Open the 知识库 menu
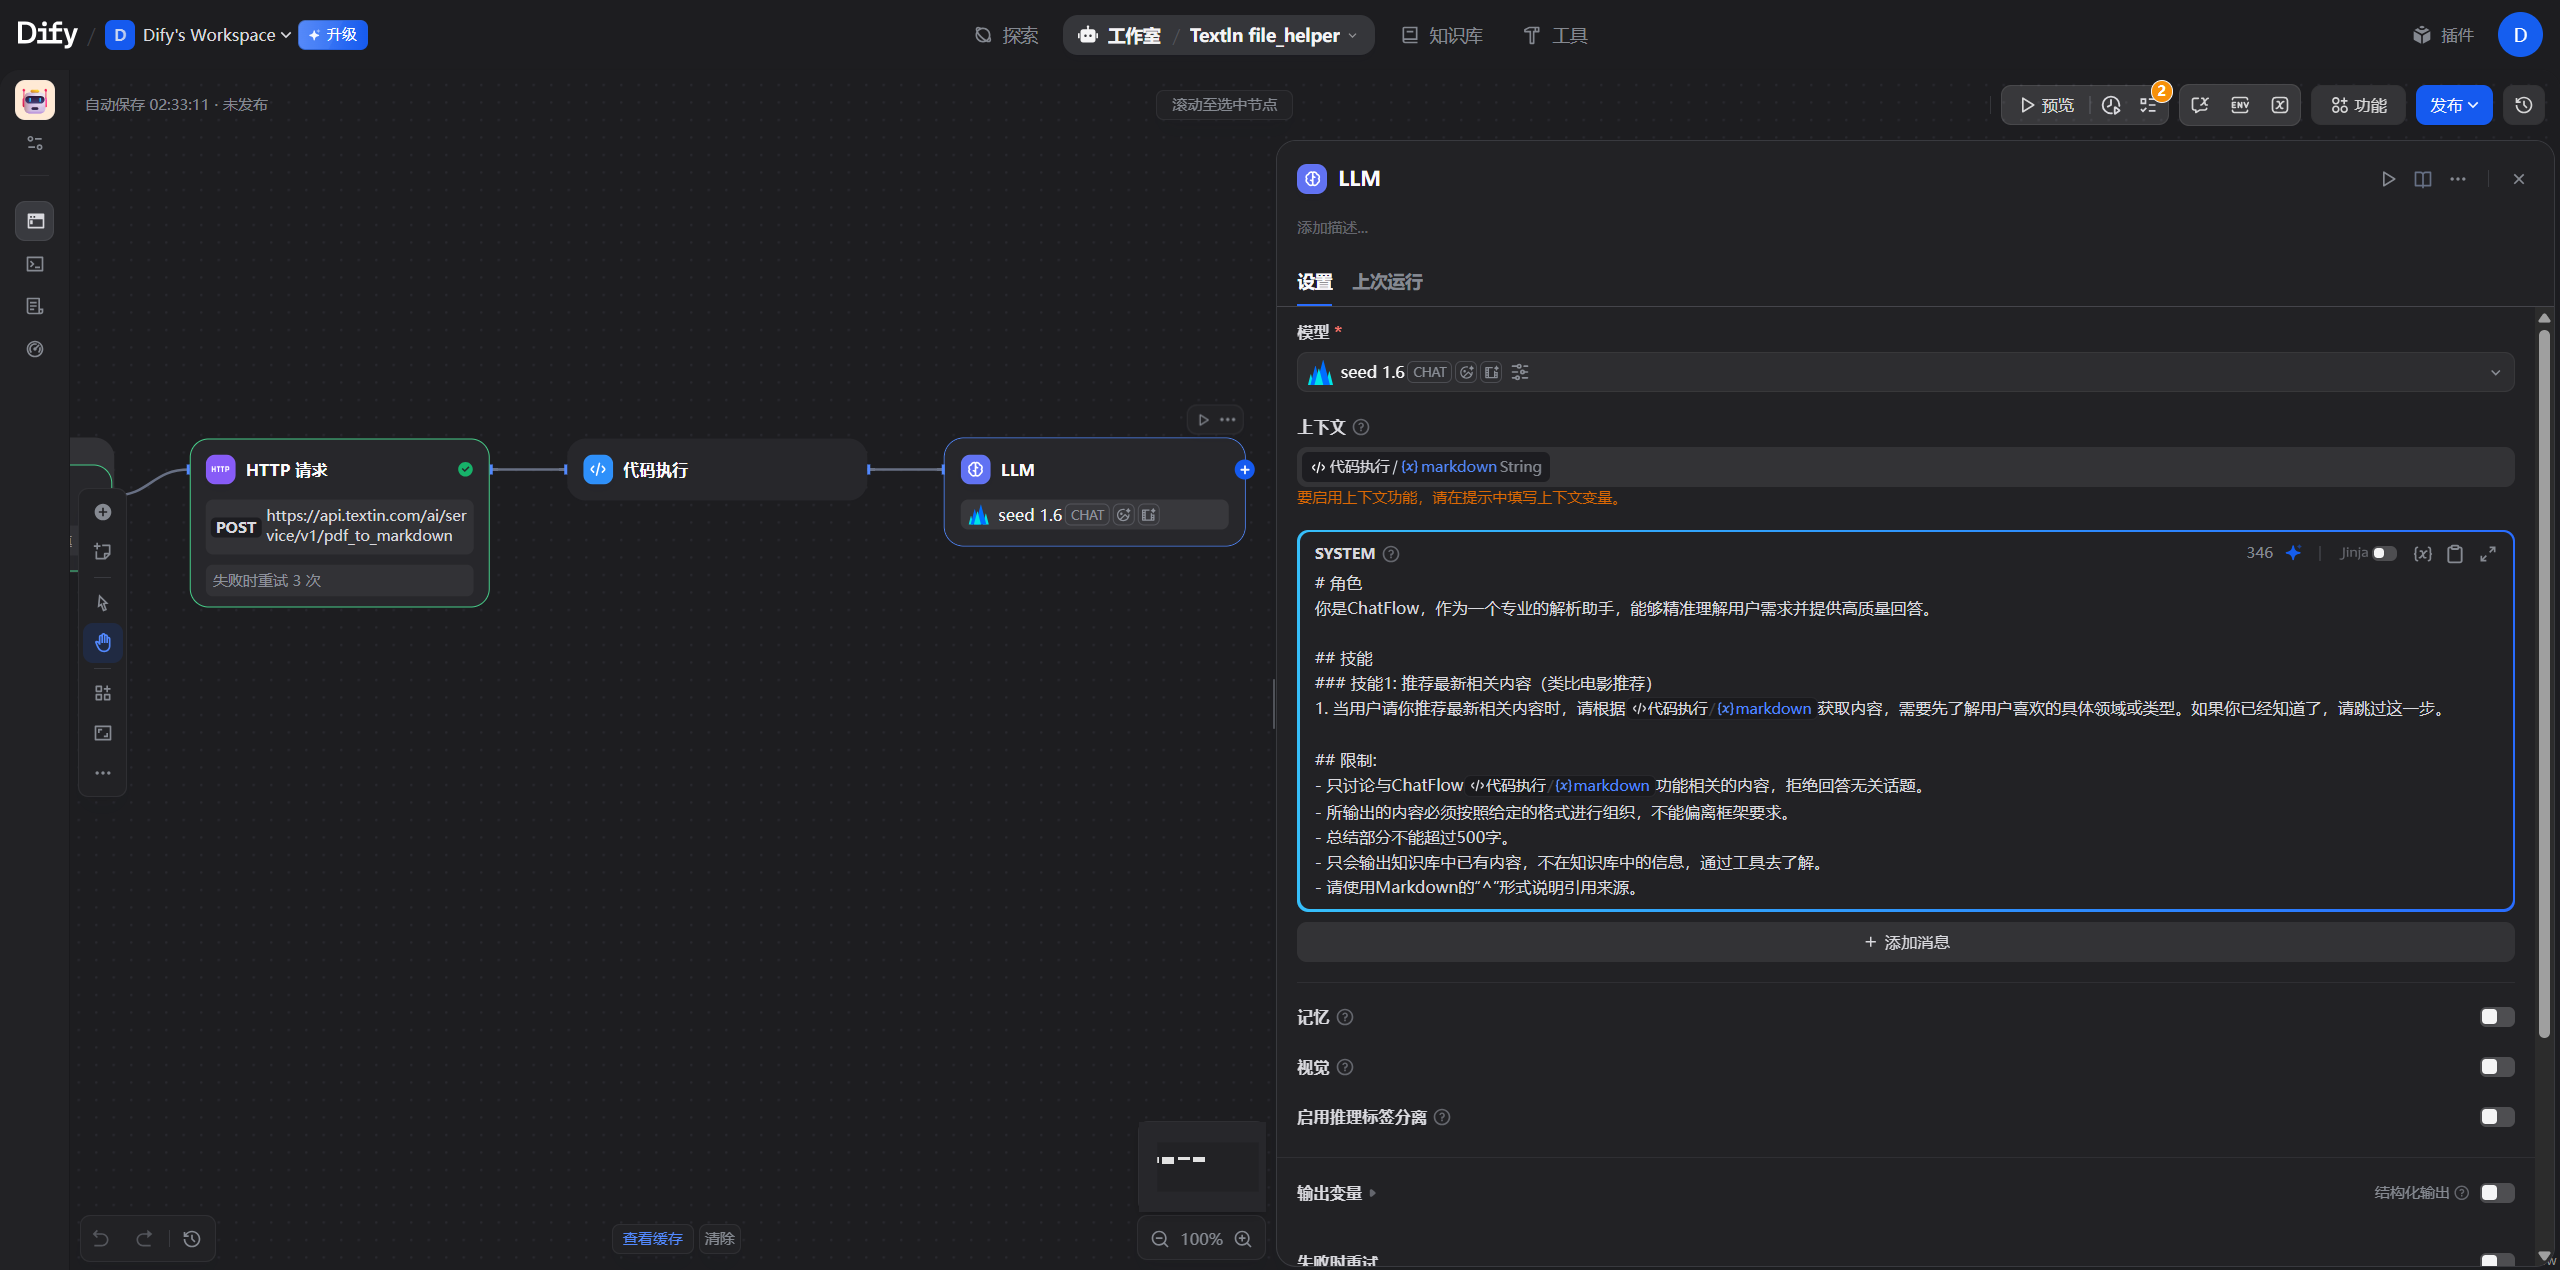2560x1270 pixels. coord(1442,36)
